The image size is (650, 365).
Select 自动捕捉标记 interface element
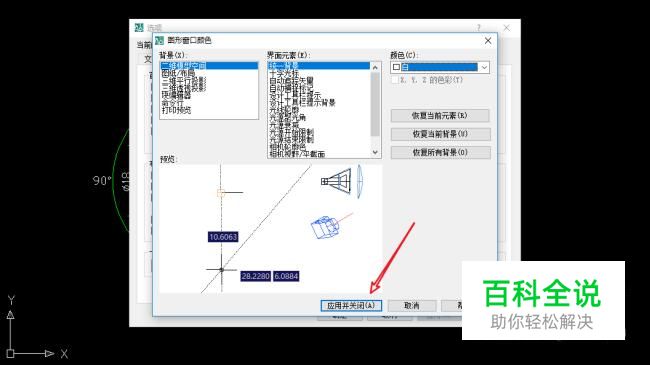pyautogui.click(x=291, y=88)
